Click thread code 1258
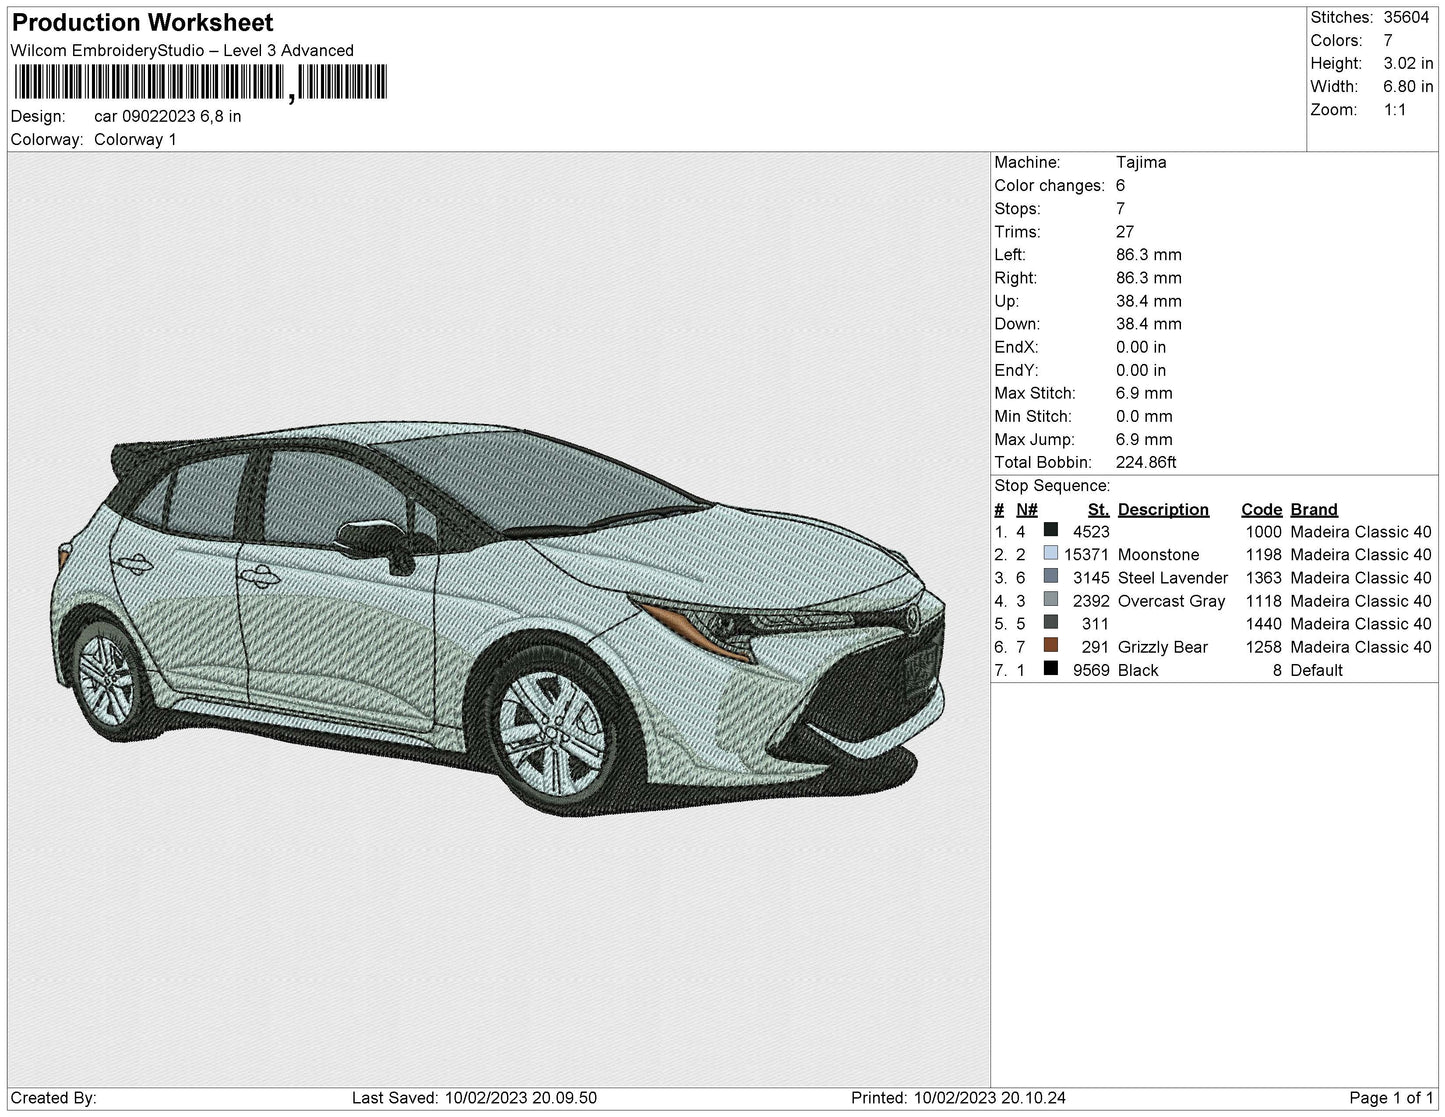 [x=1263, y=647]
